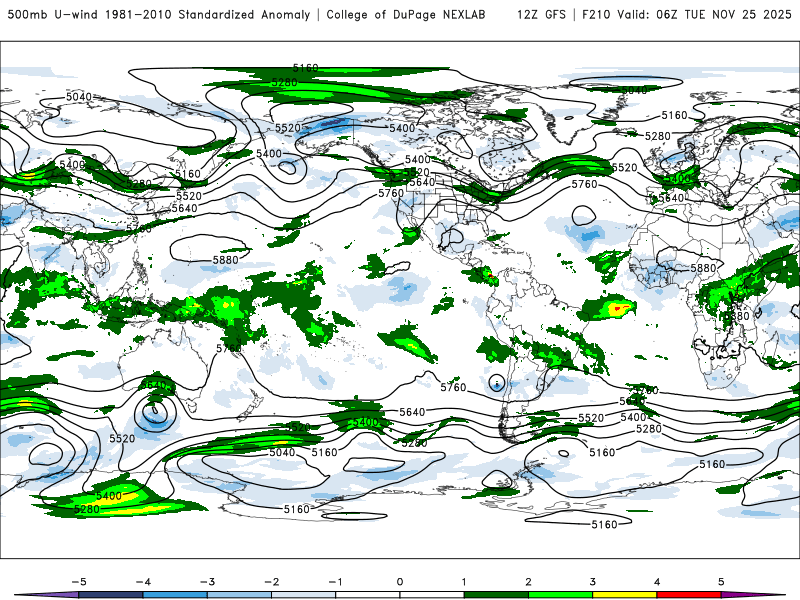This screenshot has width=800, height=600.
Task: Click the yellow-red anomaly maximum off Brazil's northeast coast
Action: pos(618,308)
